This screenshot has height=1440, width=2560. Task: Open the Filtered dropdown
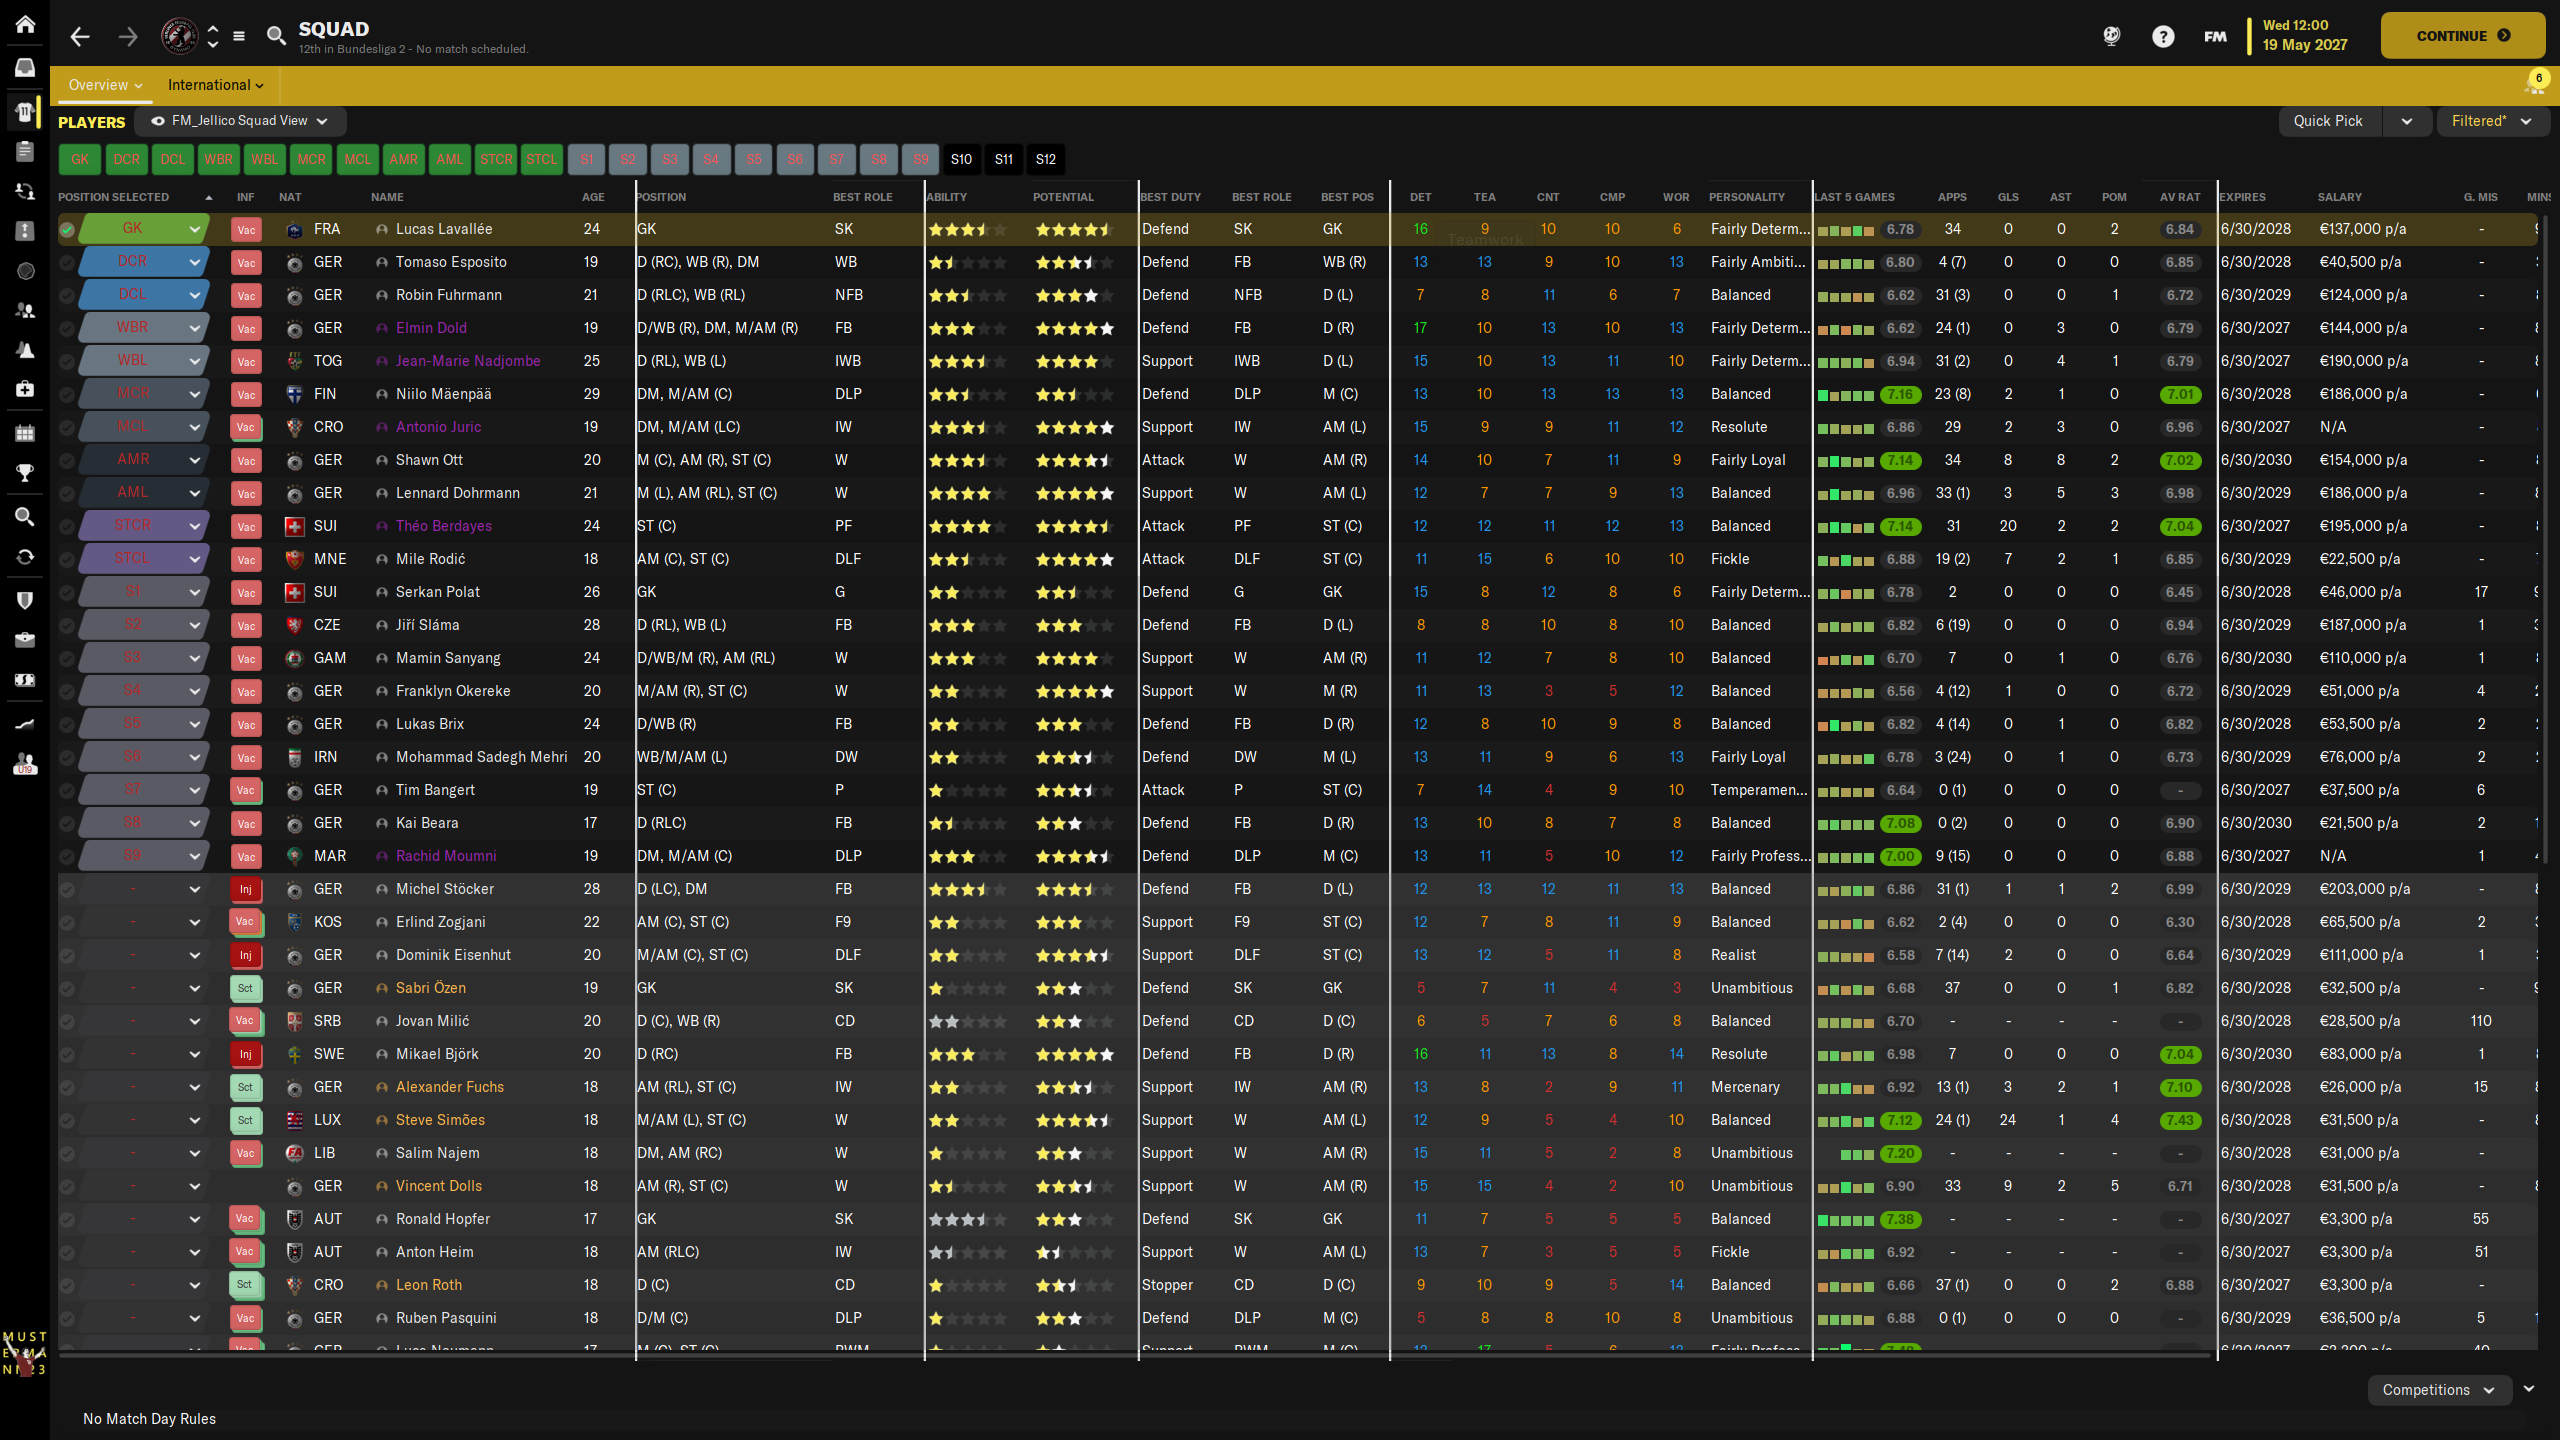tap(2490, 121)
